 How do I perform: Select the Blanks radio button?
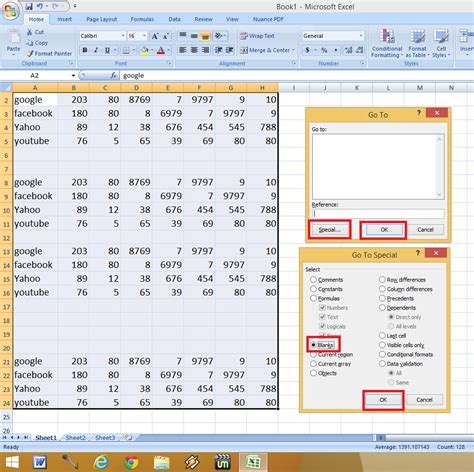[313, 345]
